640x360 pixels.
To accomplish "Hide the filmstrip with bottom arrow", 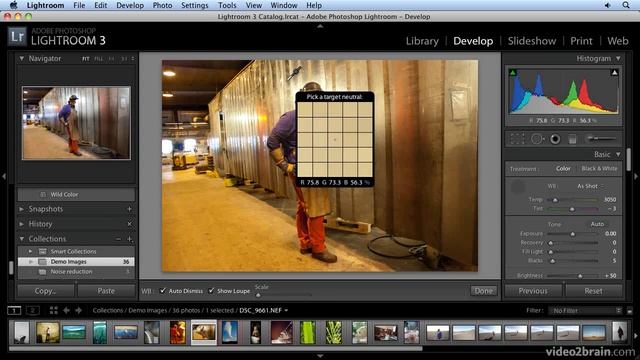I will [320, 356].
